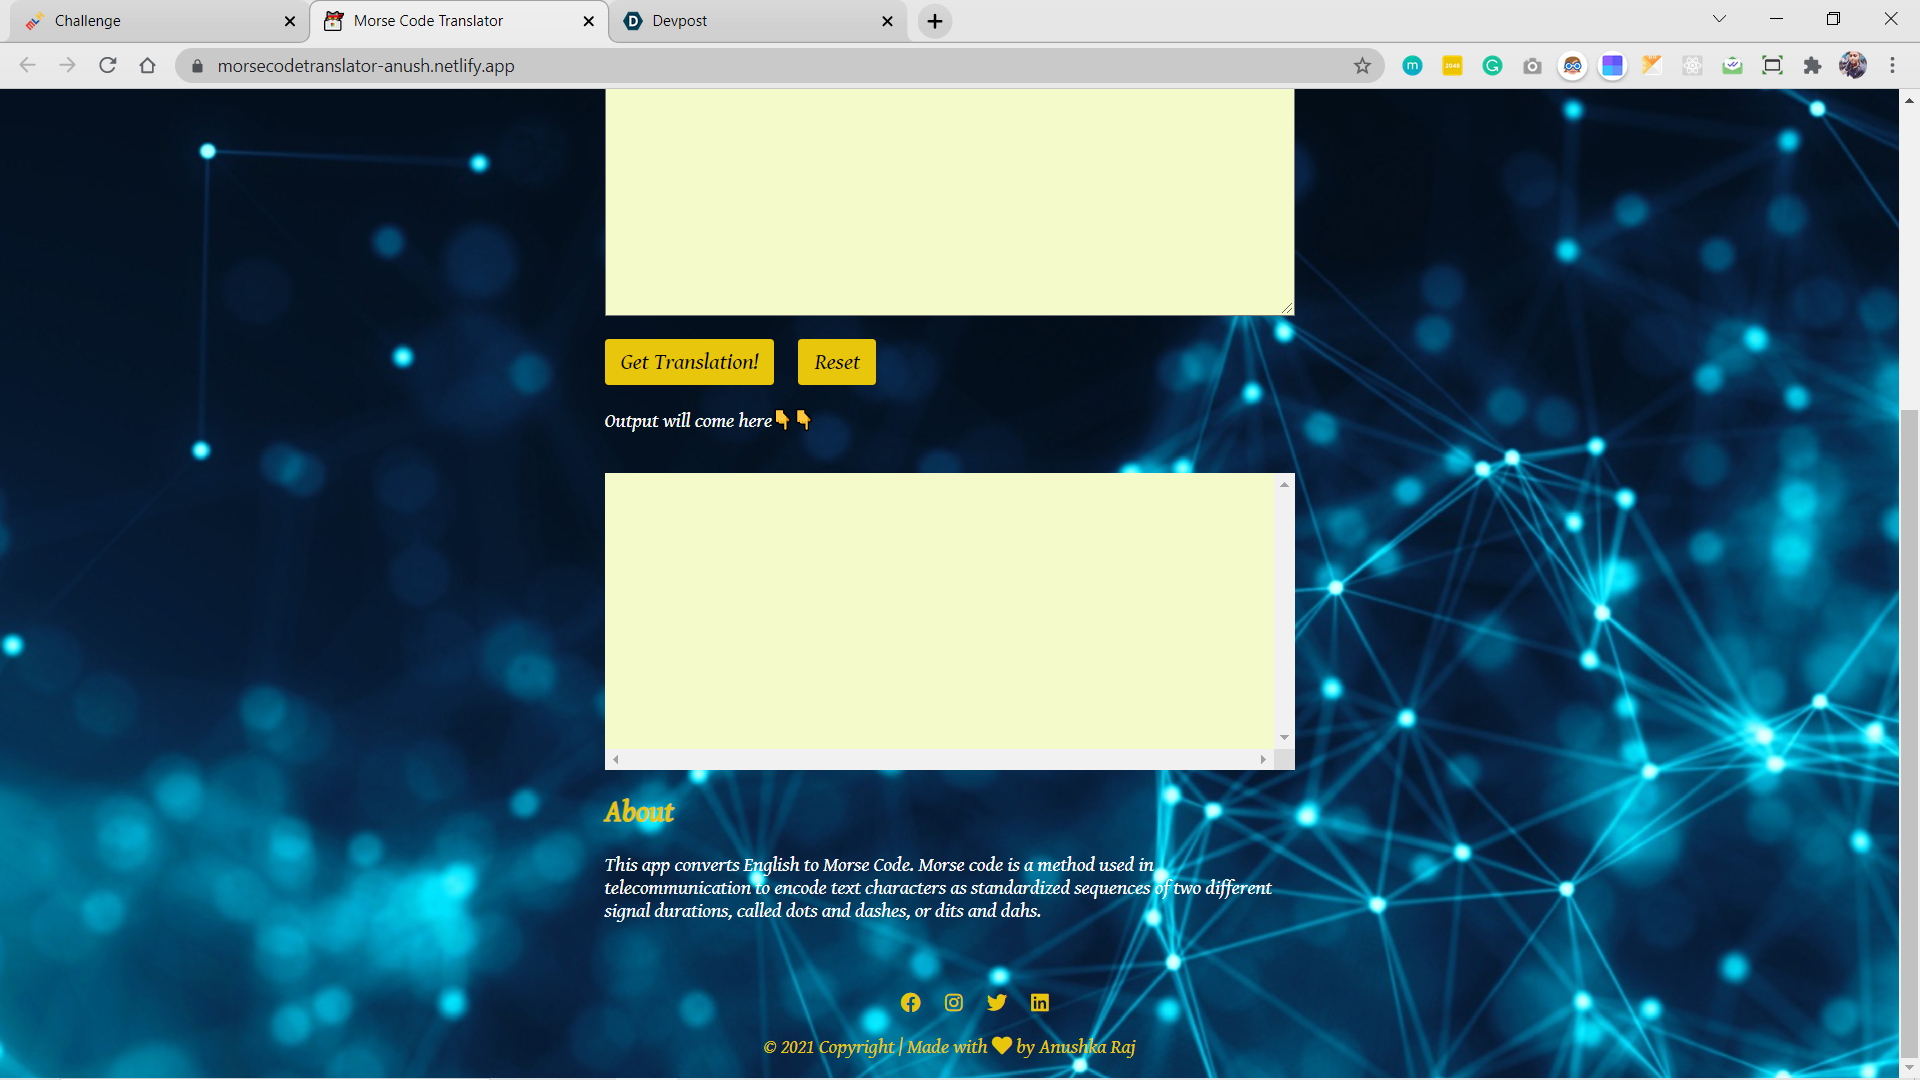The image size is (1920, 1080).
Task: Click the Get Translation! button
Action: tap(689, 362)
